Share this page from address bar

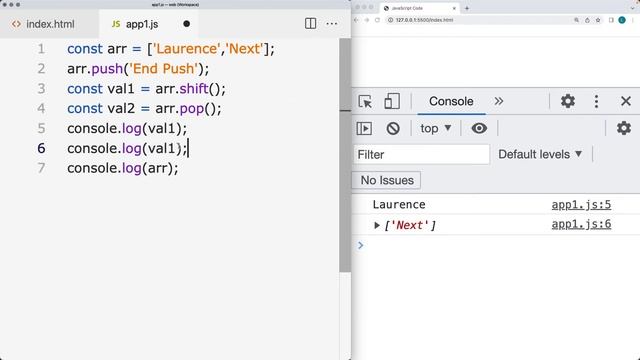pyautogui.click(x=587, y=20)
